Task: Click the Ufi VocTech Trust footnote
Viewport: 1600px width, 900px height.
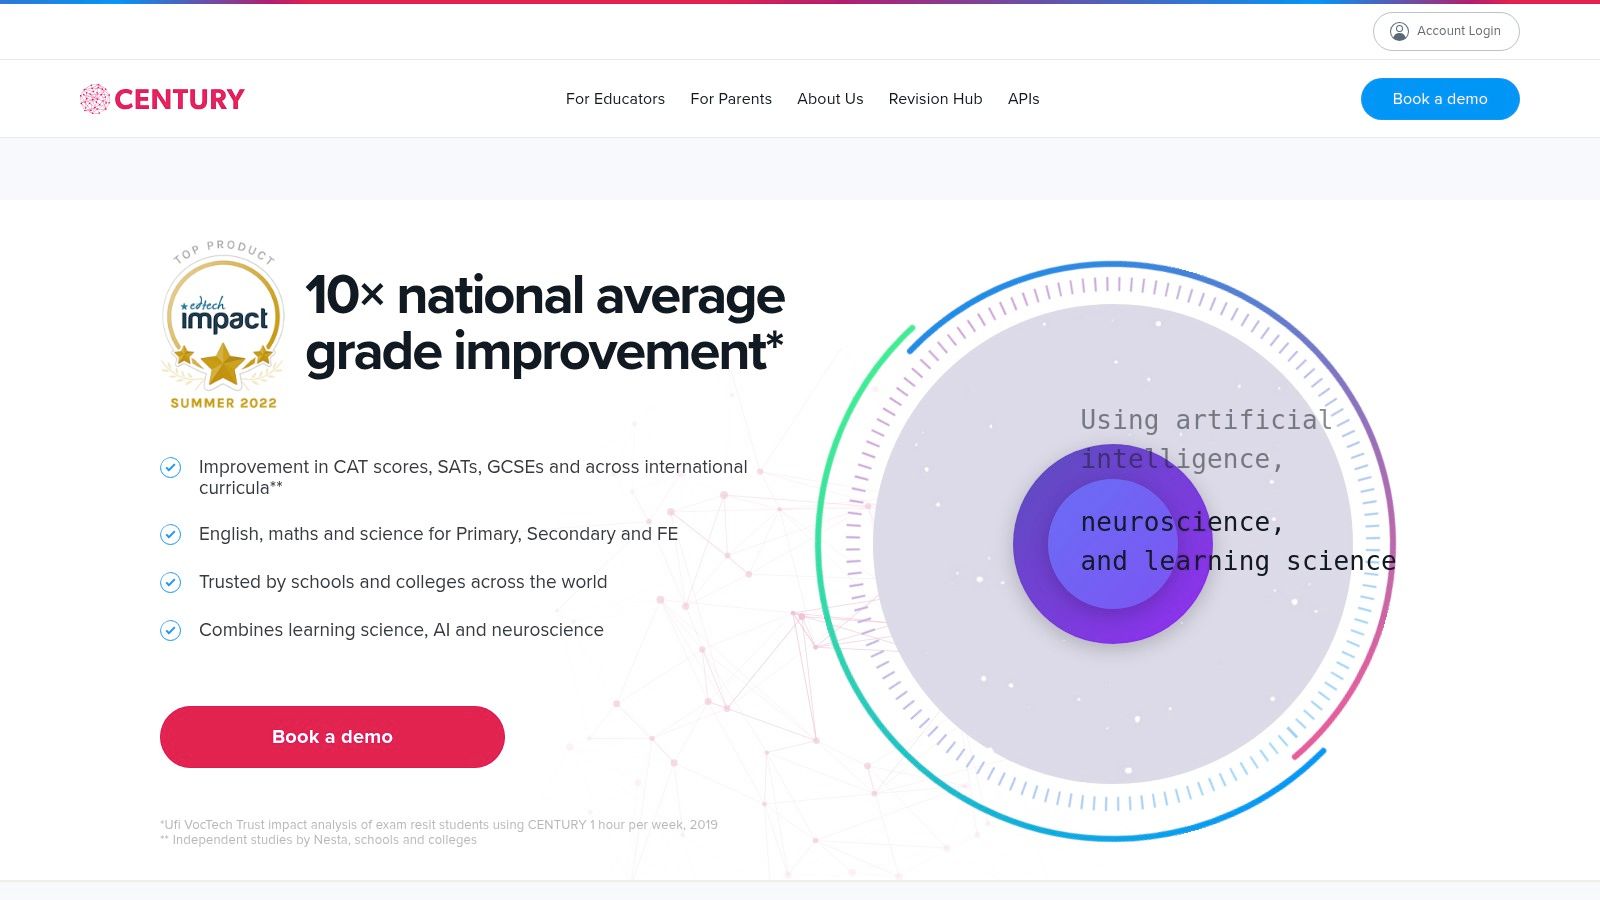Action: click(439, 825)
